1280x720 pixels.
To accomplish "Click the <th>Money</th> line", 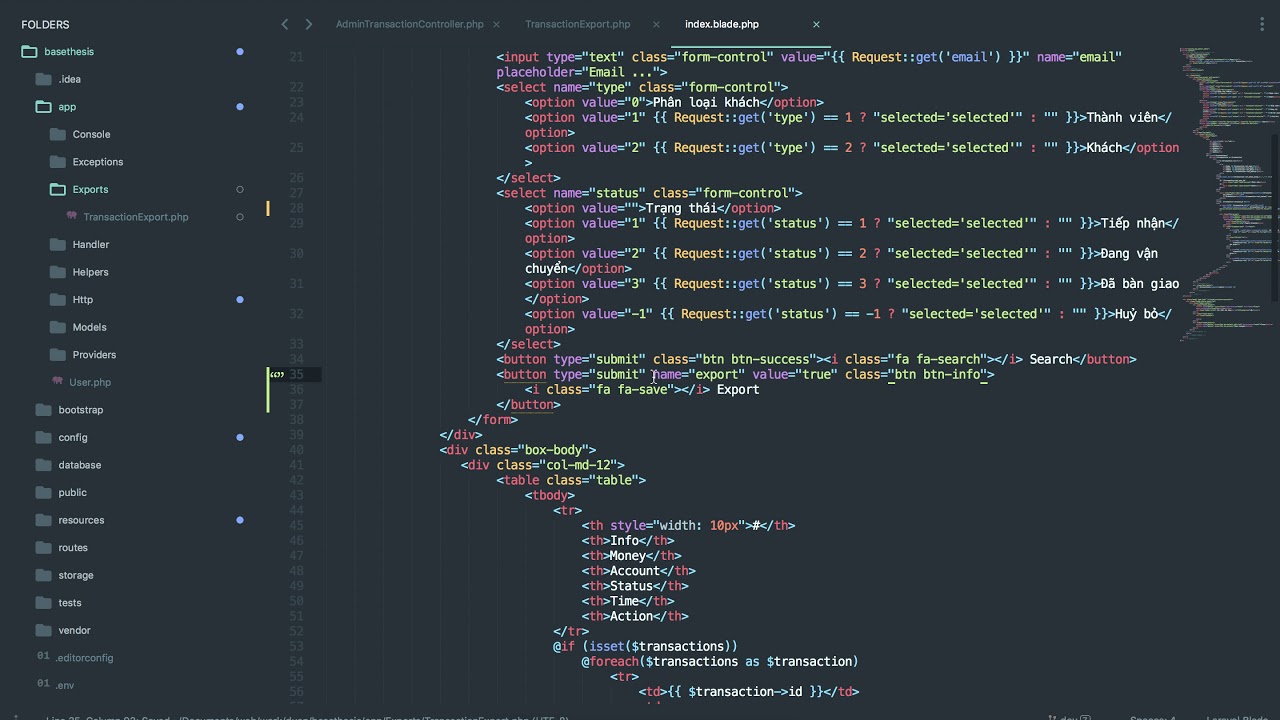I will (x=632, y=555).
